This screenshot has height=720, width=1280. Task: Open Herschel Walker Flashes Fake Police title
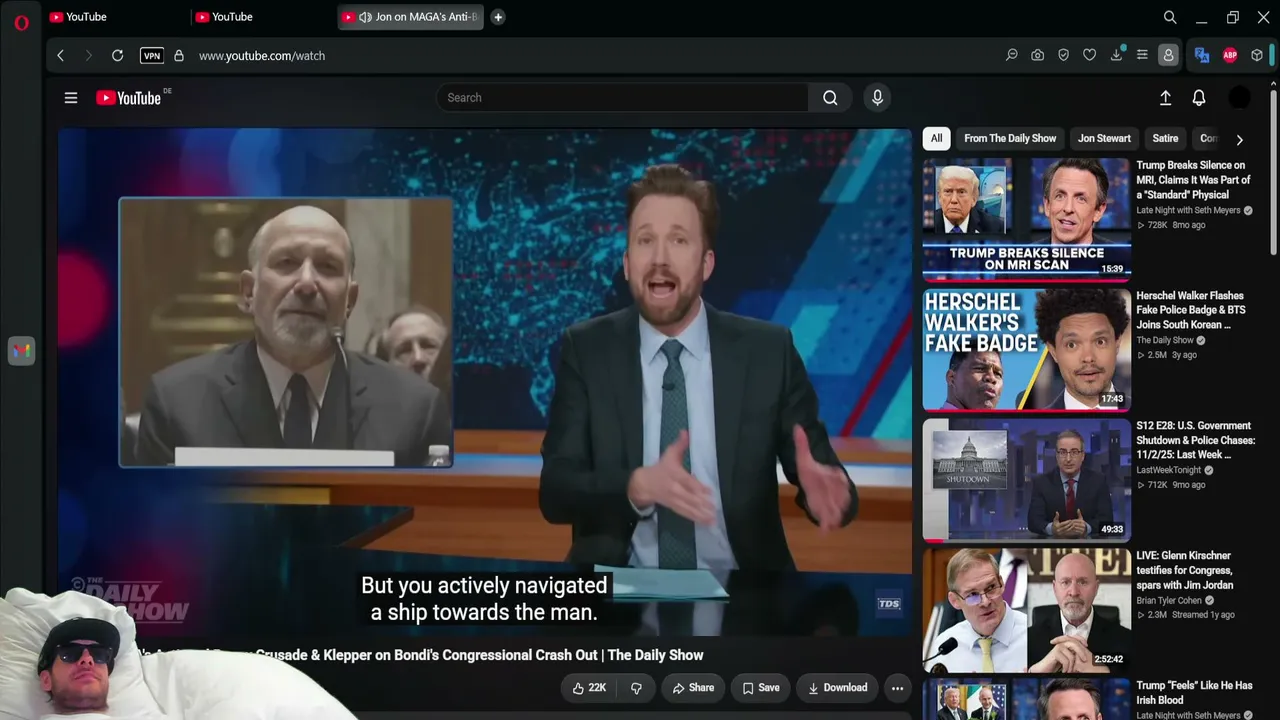1191,310
